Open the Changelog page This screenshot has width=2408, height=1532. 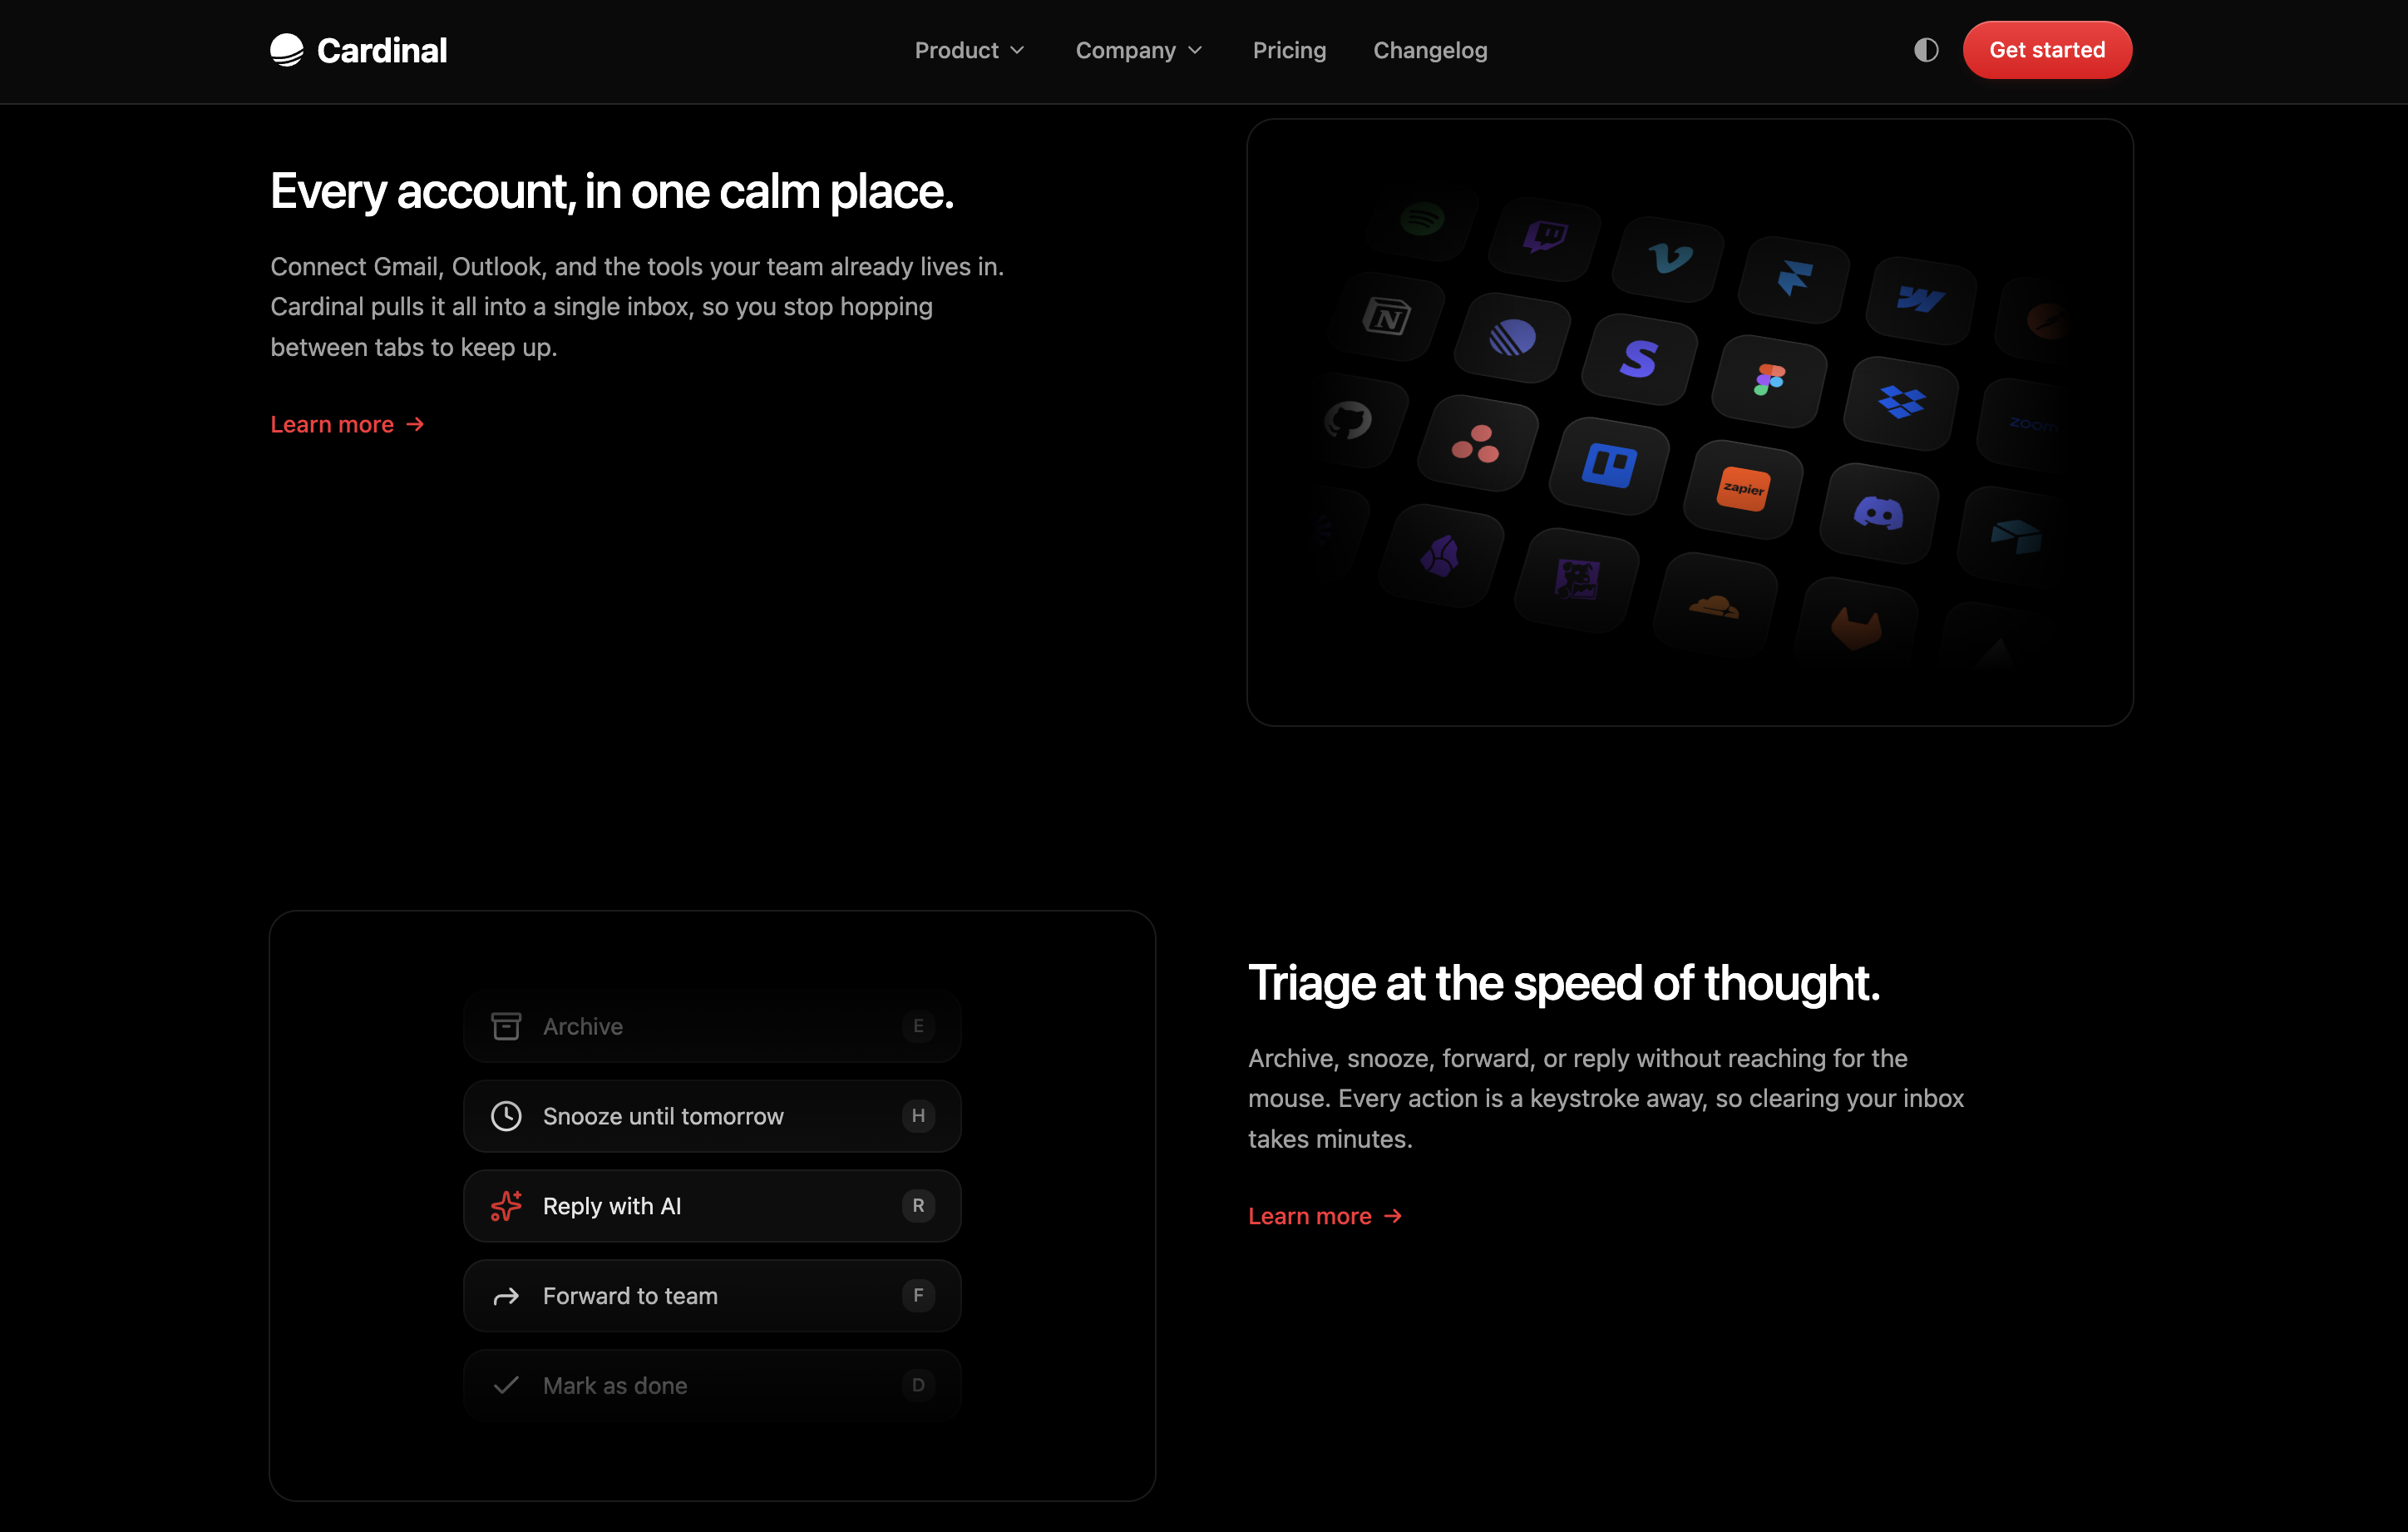[x=1430, y=50]
